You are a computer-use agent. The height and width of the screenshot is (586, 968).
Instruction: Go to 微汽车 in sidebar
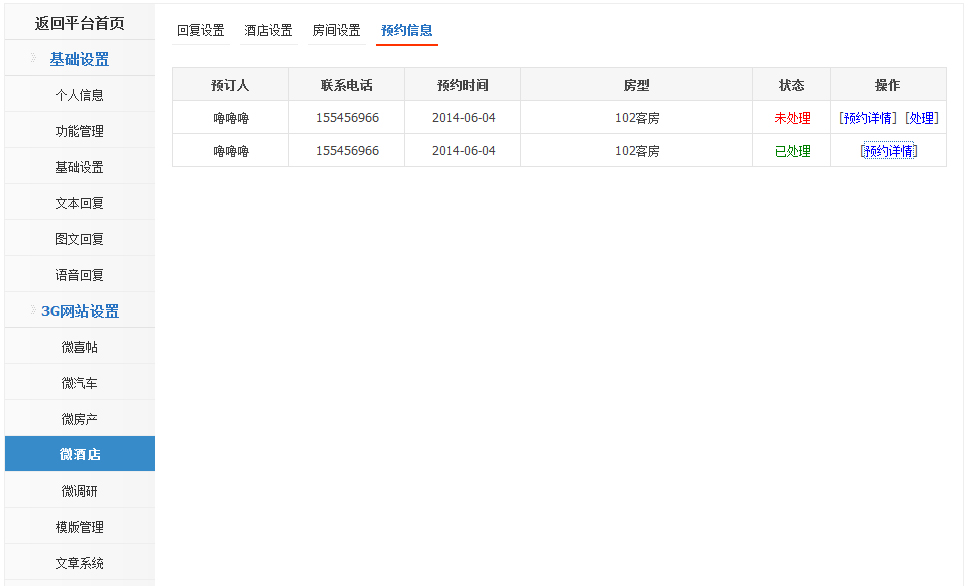click(80, 383)
